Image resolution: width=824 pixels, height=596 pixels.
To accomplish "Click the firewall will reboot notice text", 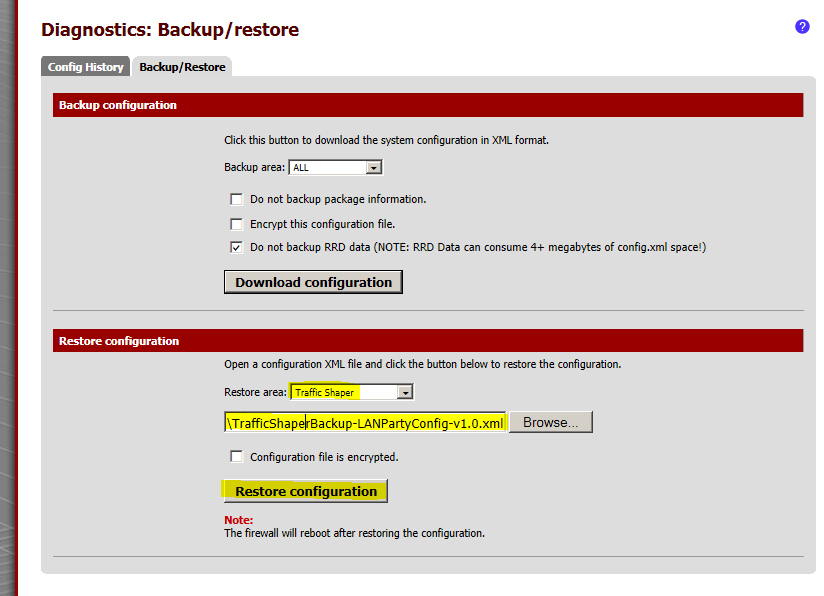I will pos(354,533).
